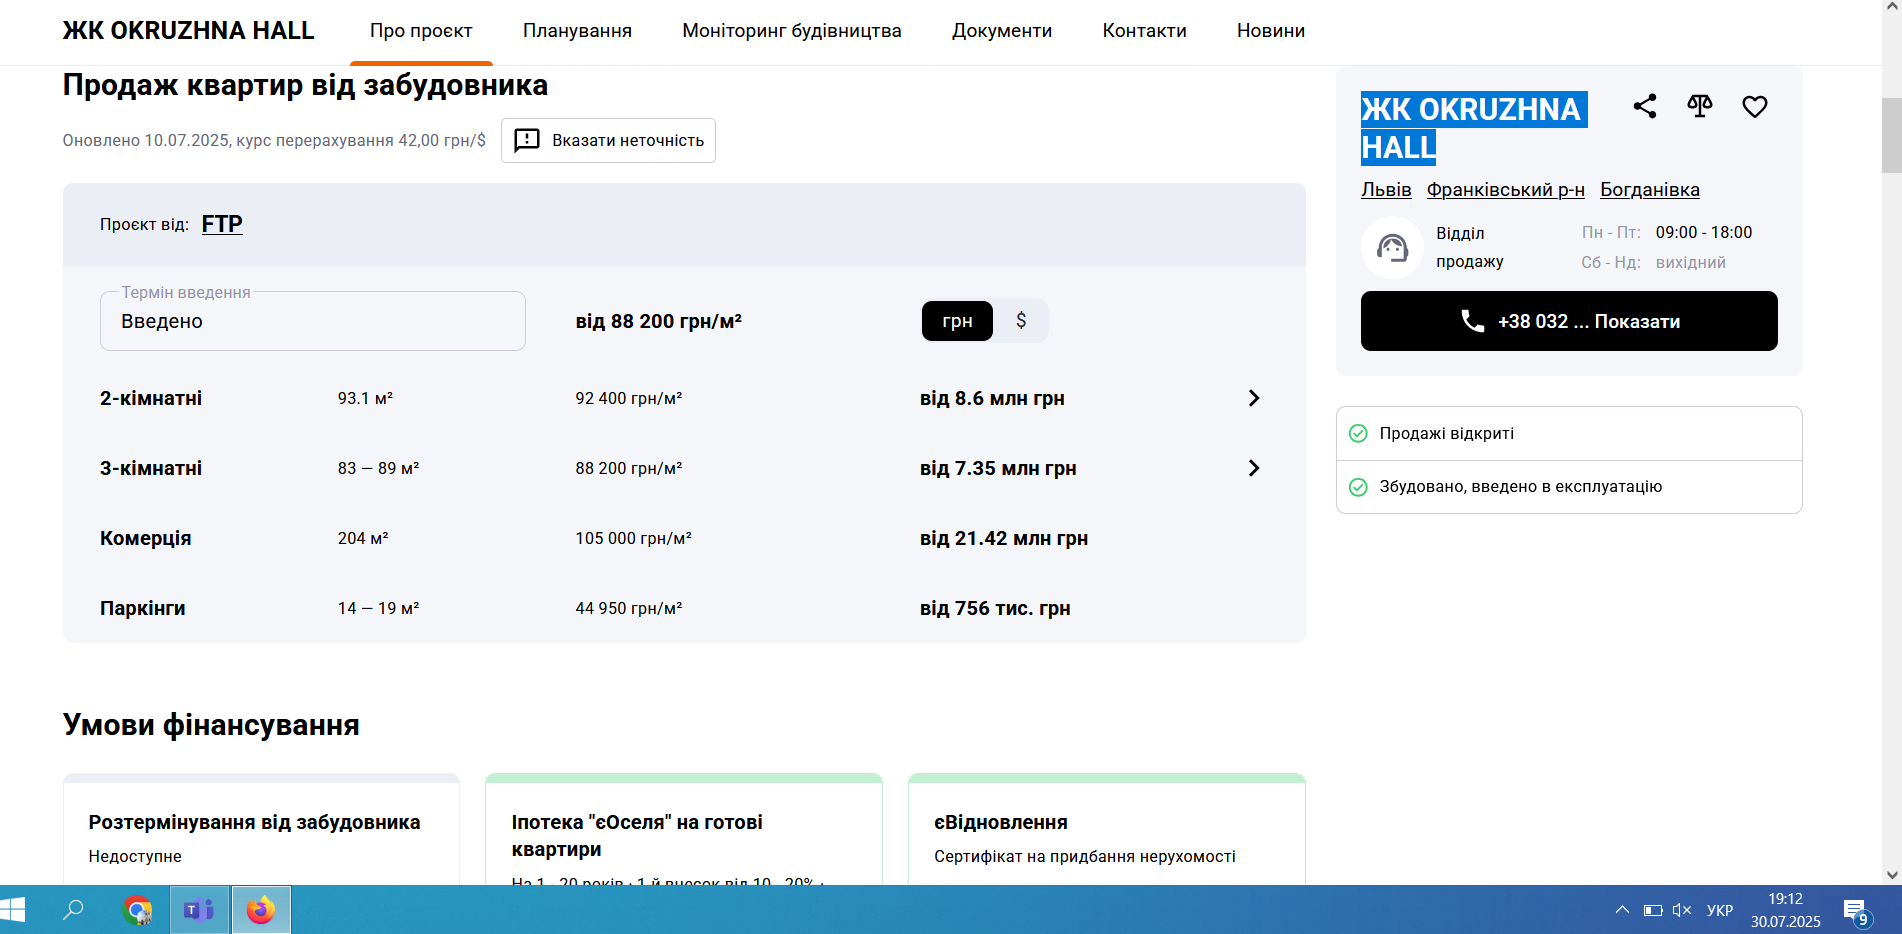Click scrollbar down arrow

[x=1891, y=875]
